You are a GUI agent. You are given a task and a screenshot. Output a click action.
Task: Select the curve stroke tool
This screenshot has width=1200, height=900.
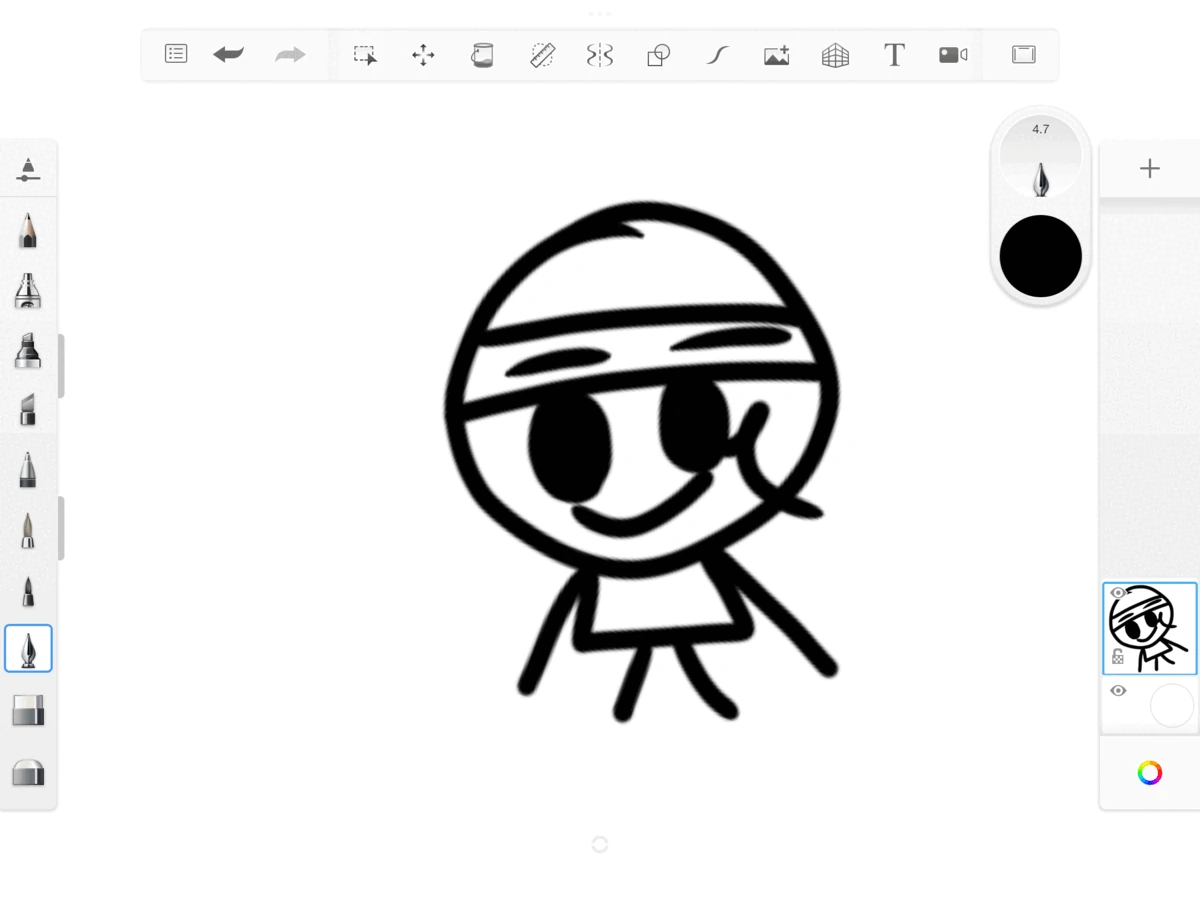click(716, 54)
